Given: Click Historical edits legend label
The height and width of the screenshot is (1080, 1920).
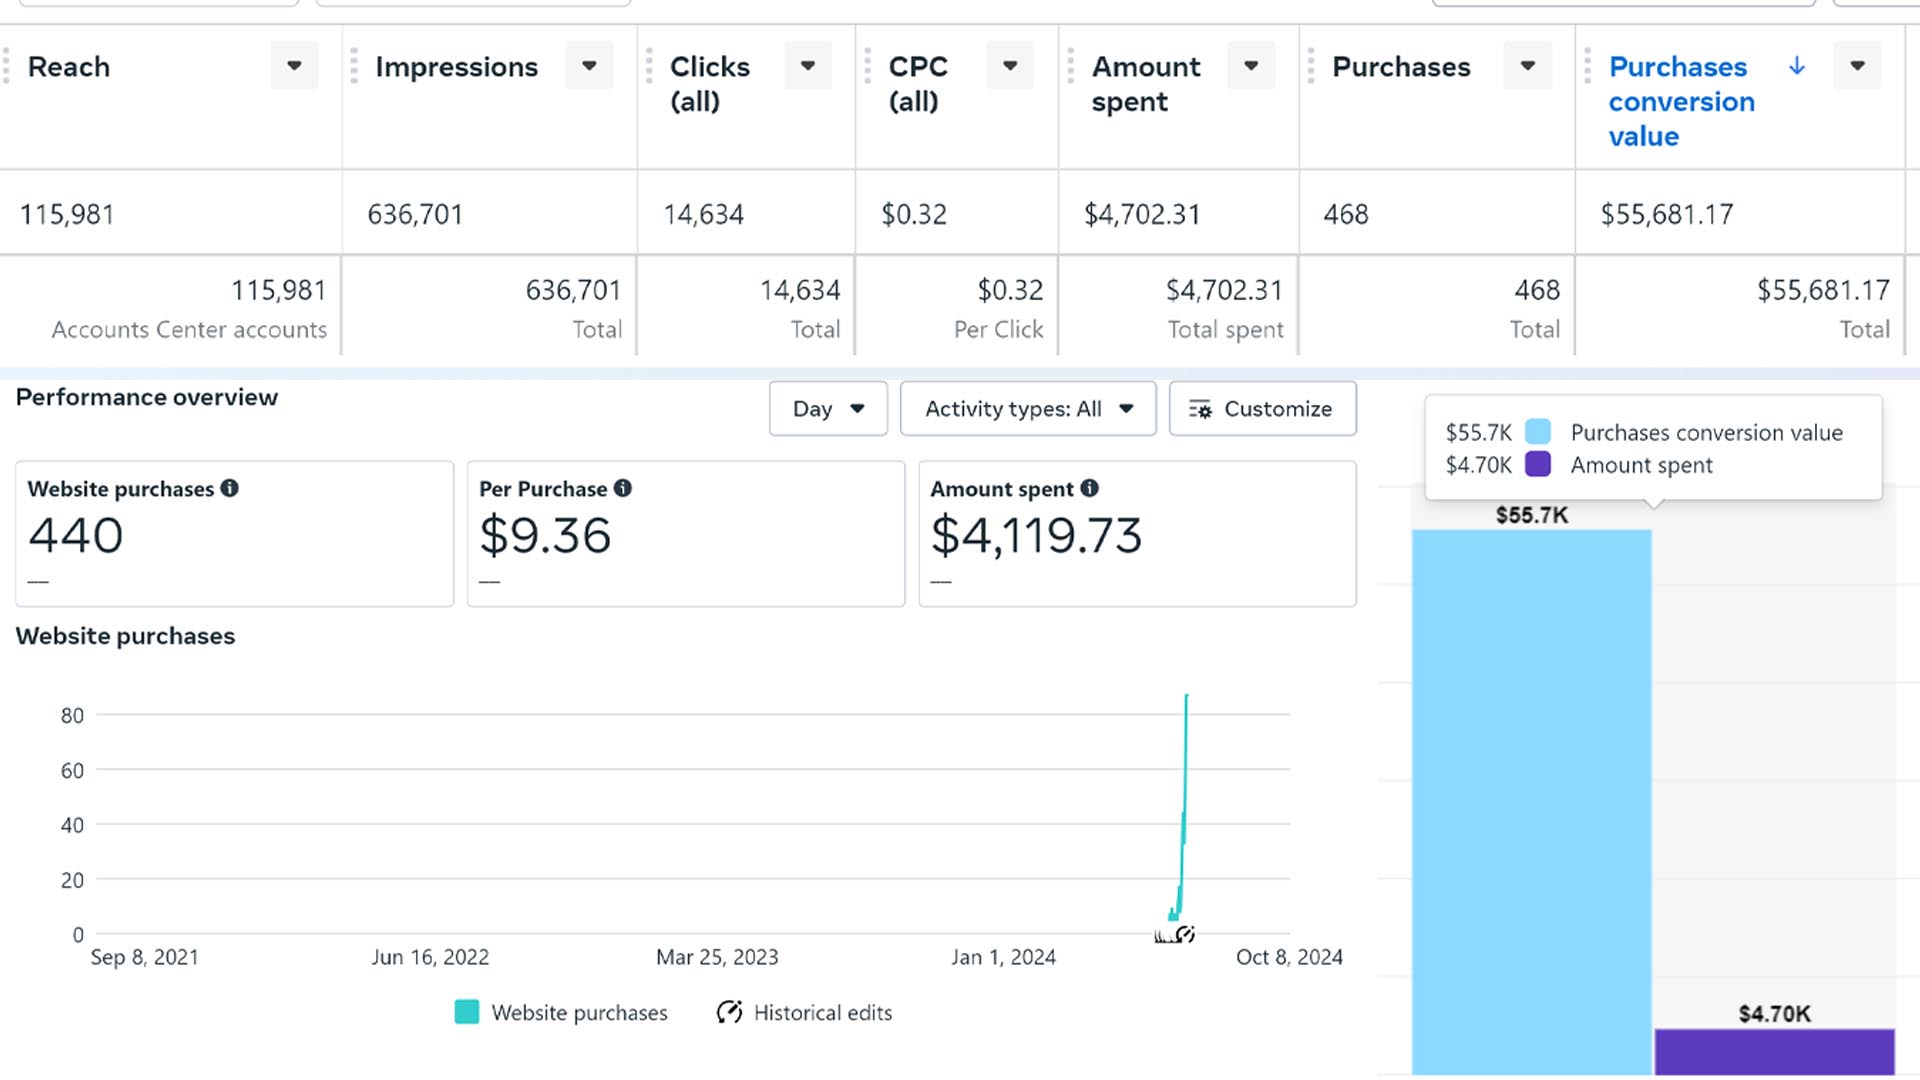Looking at the screenshot, I should point(823,1013).
